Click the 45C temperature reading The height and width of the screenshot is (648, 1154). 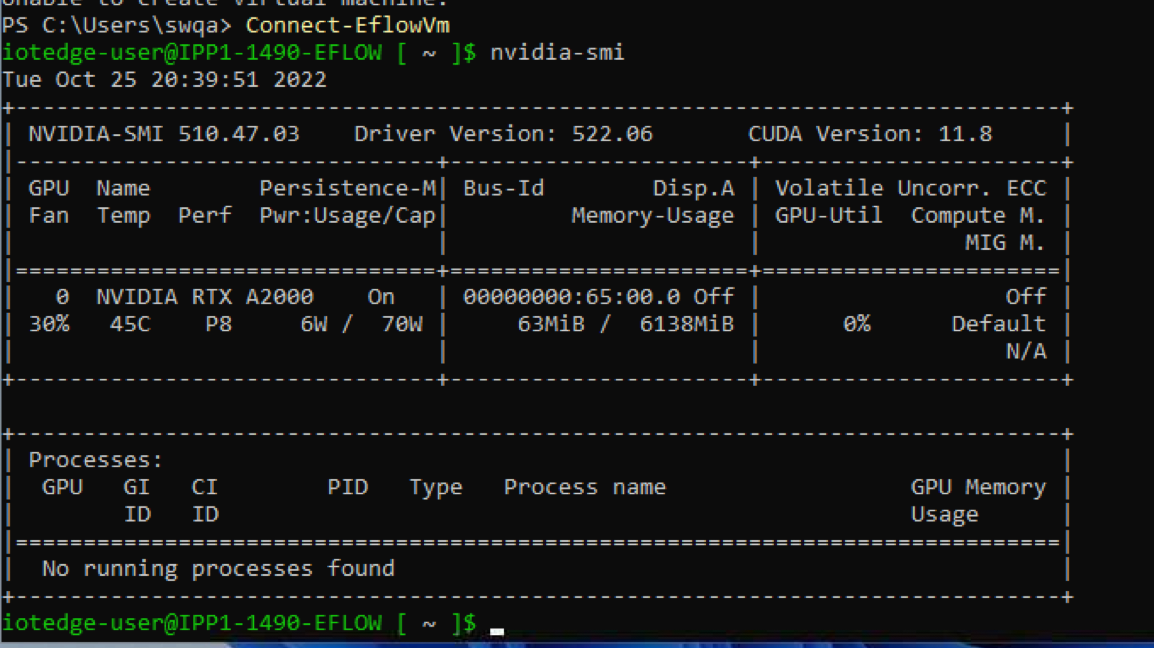(130, 324)
